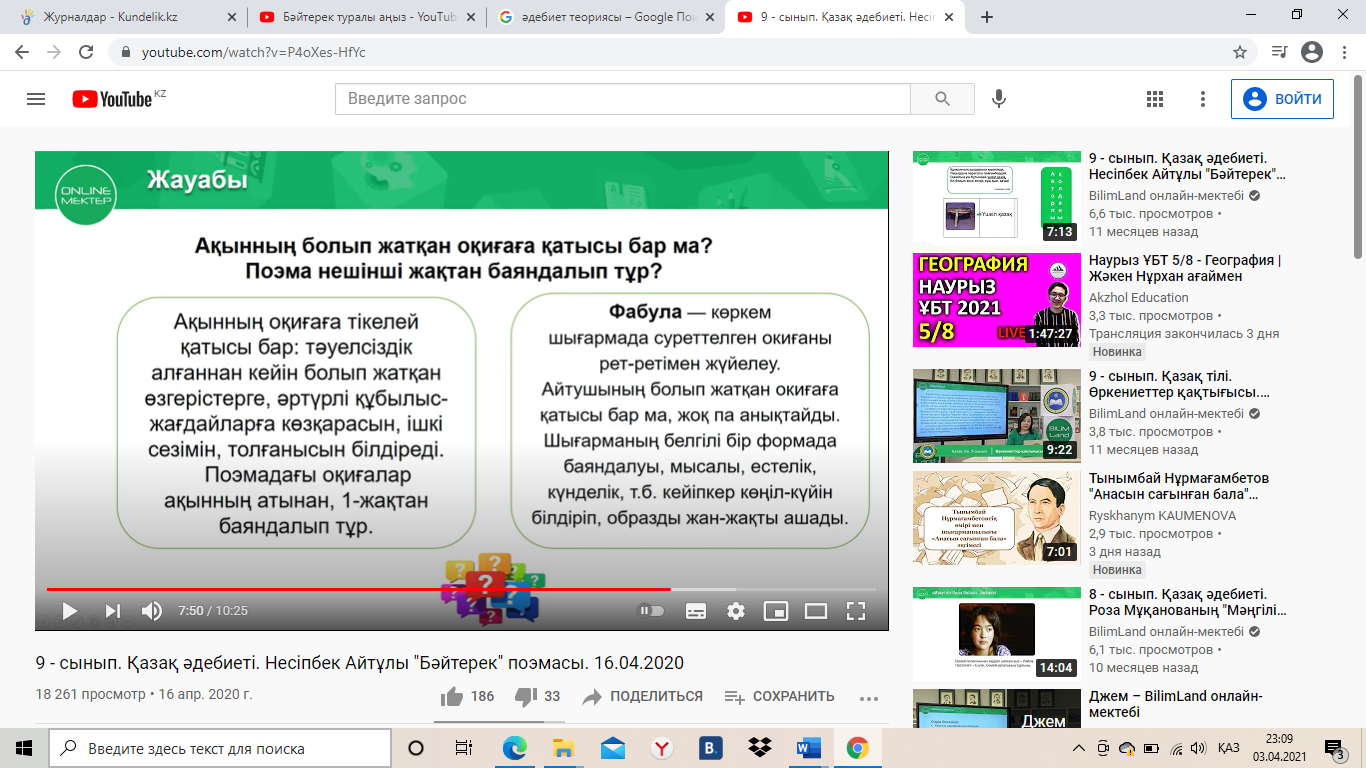
Task: Open Джем – BilimLand video title
Action: [1176, 704]
